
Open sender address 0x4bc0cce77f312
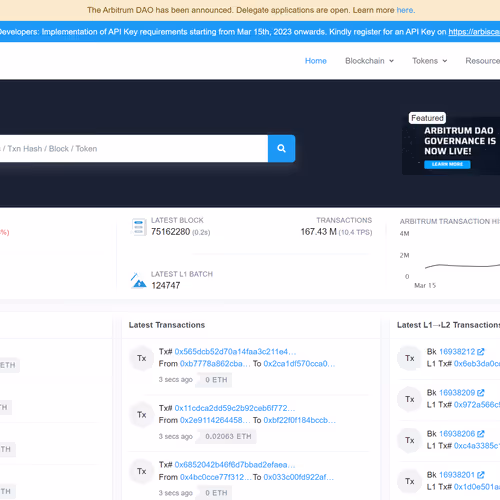pos(216,477)
